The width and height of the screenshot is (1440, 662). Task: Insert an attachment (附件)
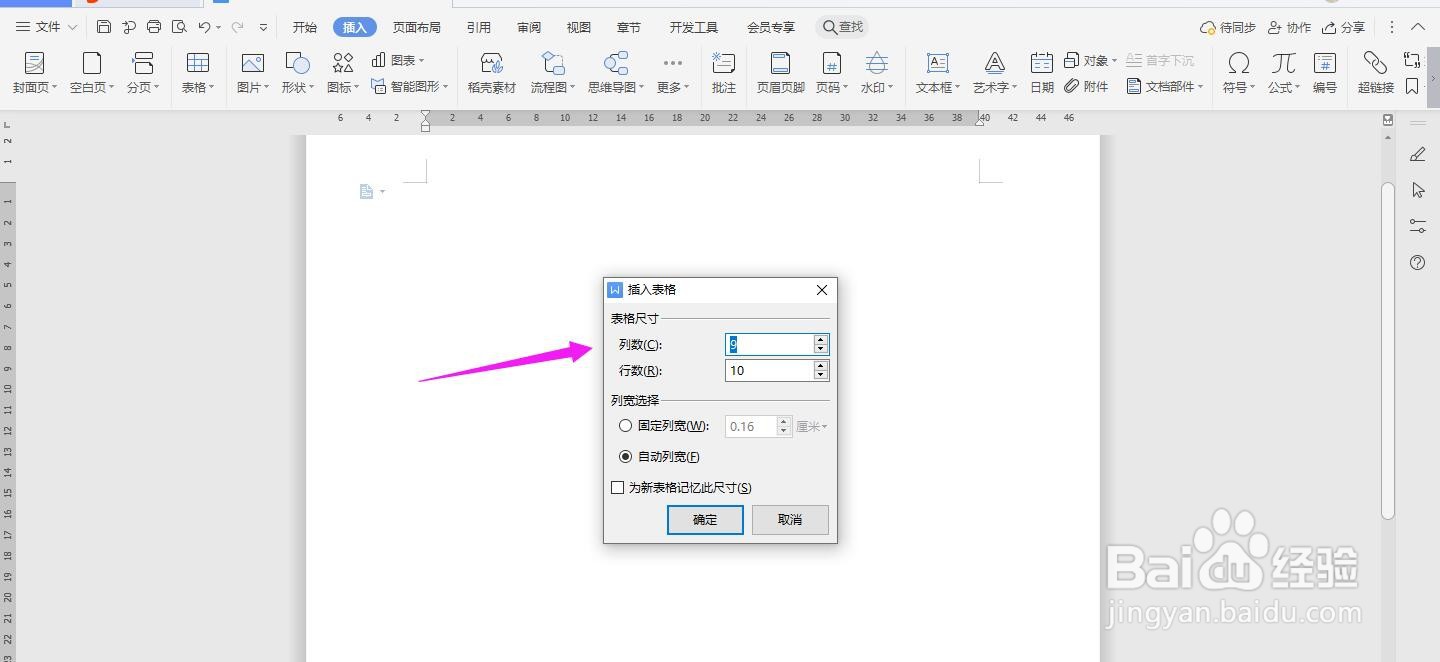pyautogui.click(x=1087, y=86)
